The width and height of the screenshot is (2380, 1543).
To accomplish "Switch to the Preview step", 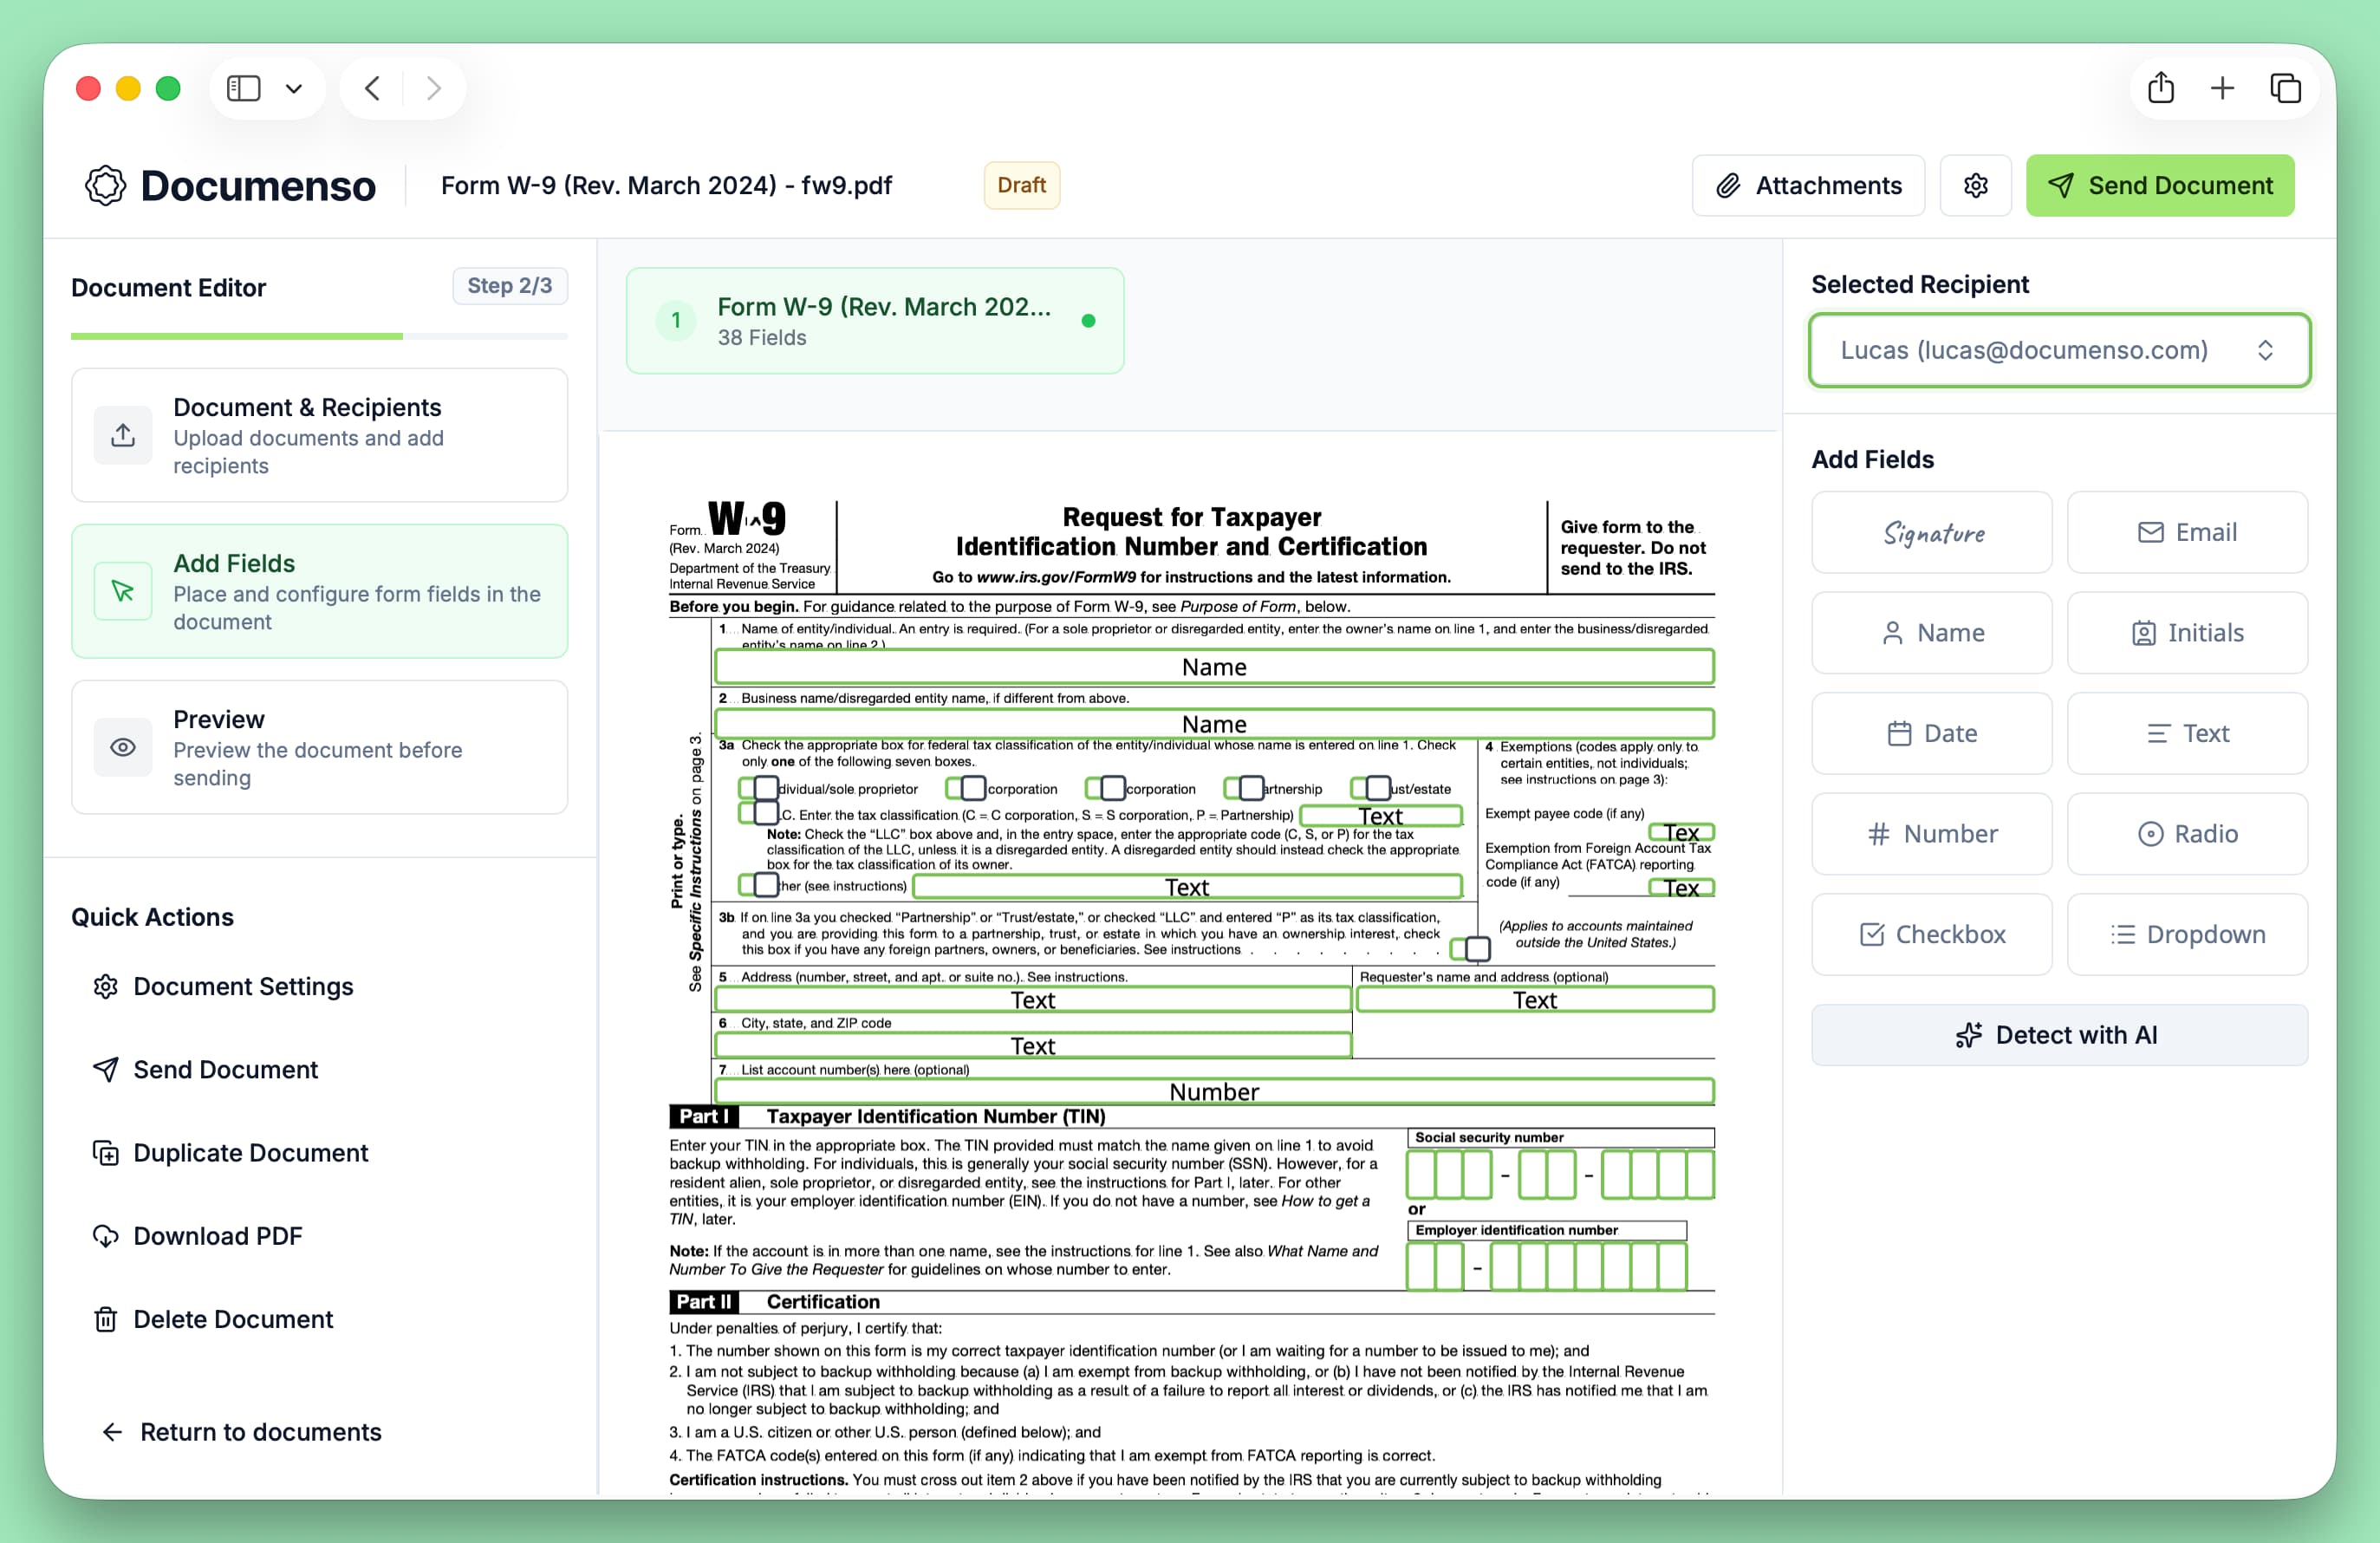I will point(319,748).
